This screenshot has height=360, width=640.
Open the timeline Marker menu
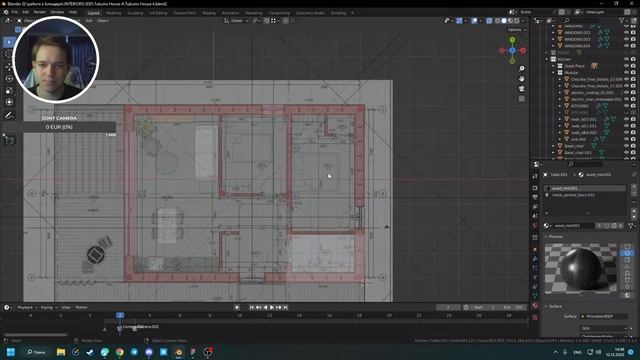[81, 307]
